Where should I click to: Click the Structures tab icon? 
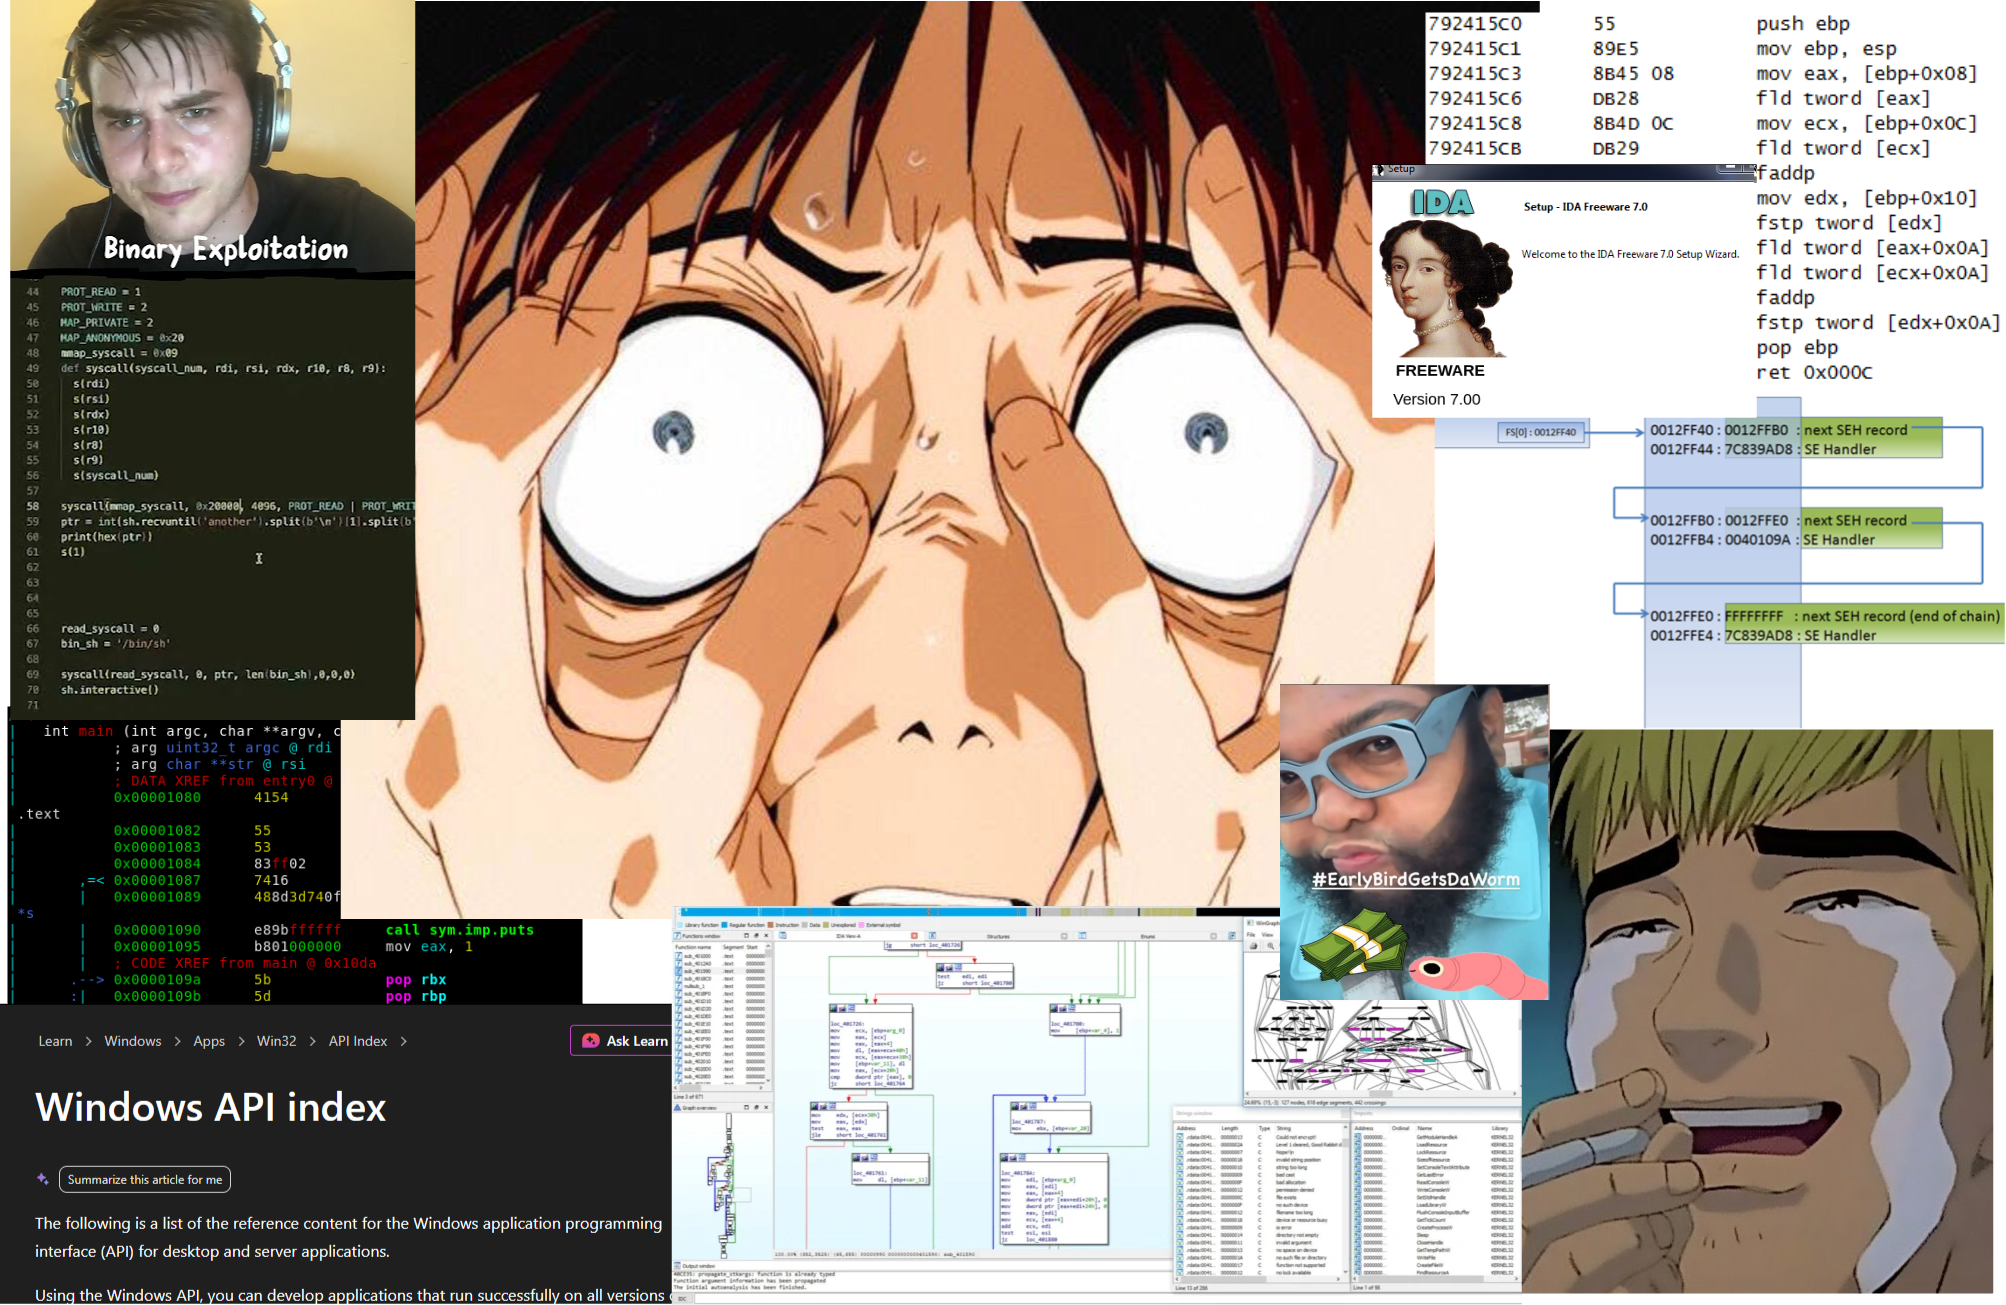932,936
